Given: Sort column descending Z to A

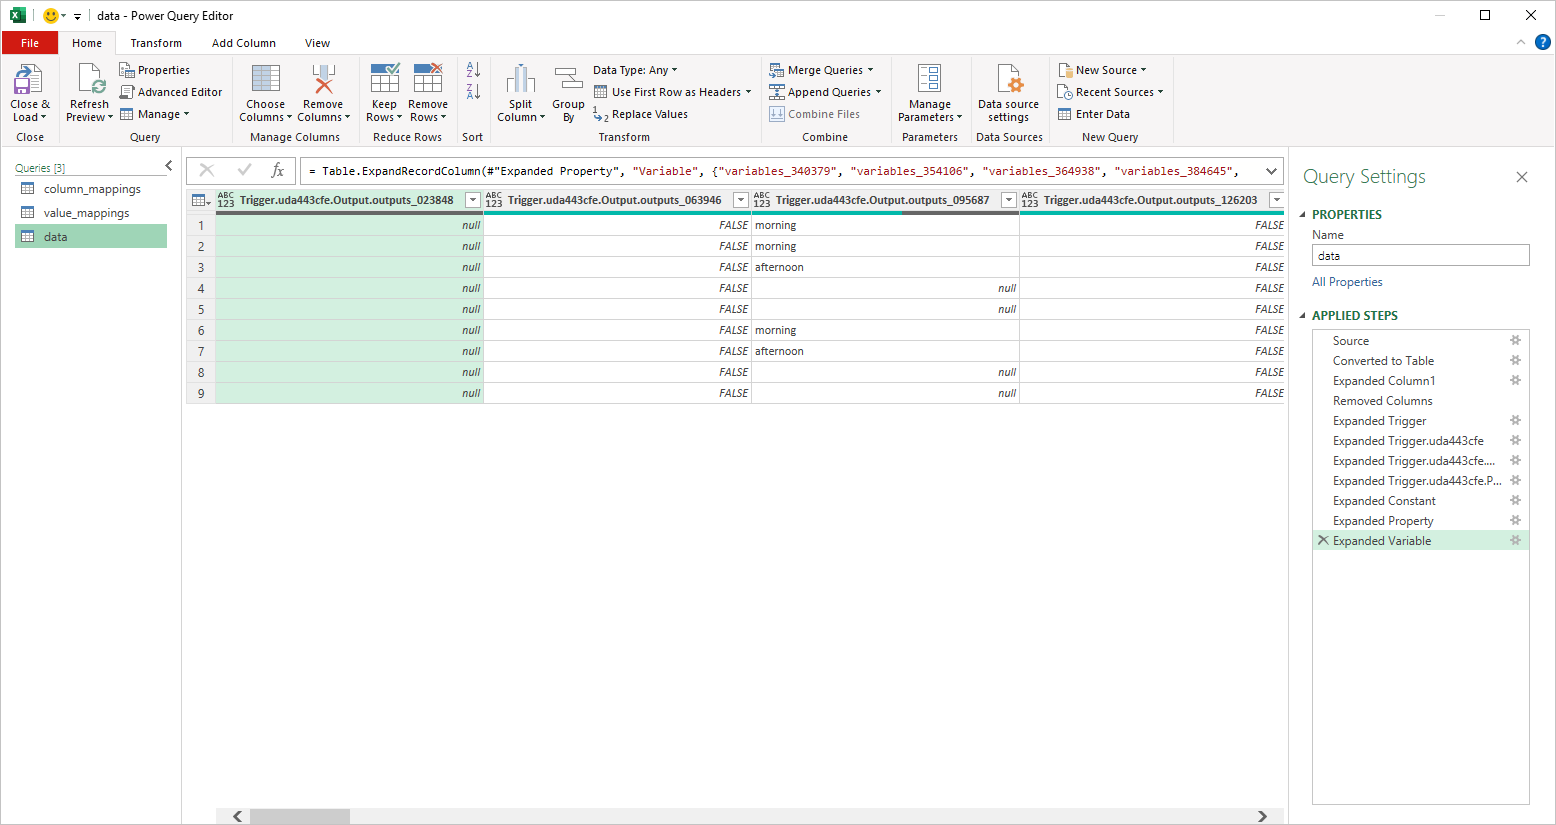Looking at the screenshot, I should (473, 92).
